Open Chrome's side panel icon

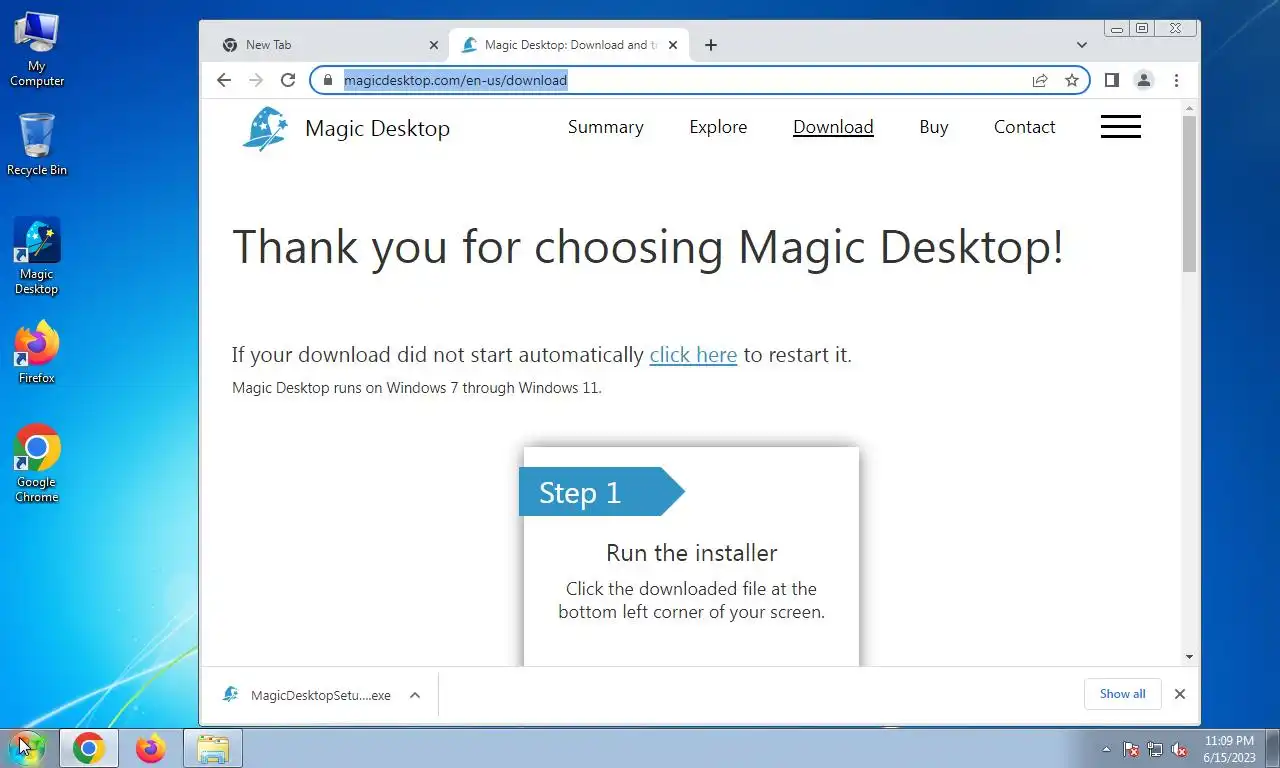click(x=1111, y=80)
